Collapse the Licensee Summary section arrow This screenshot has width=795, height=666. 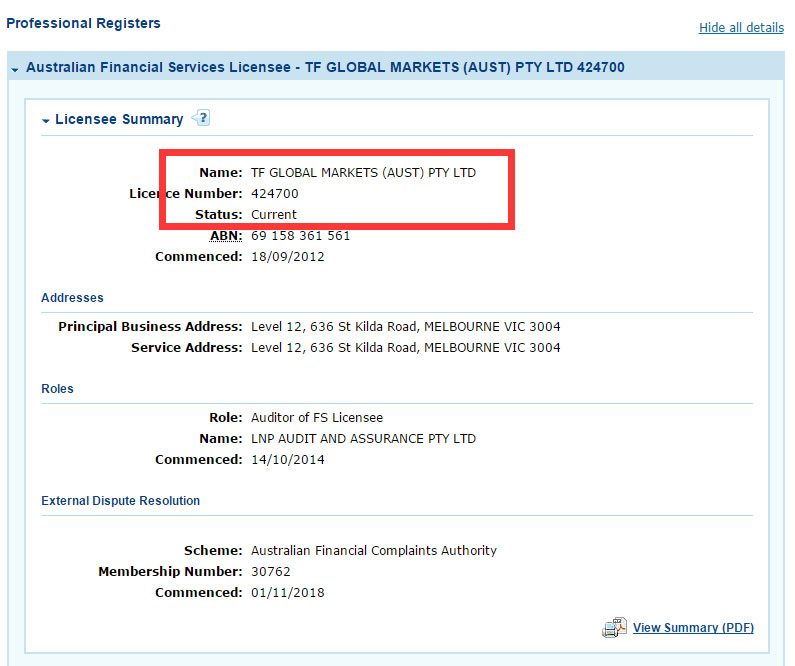pyautogui.click(x=46, y=121)
